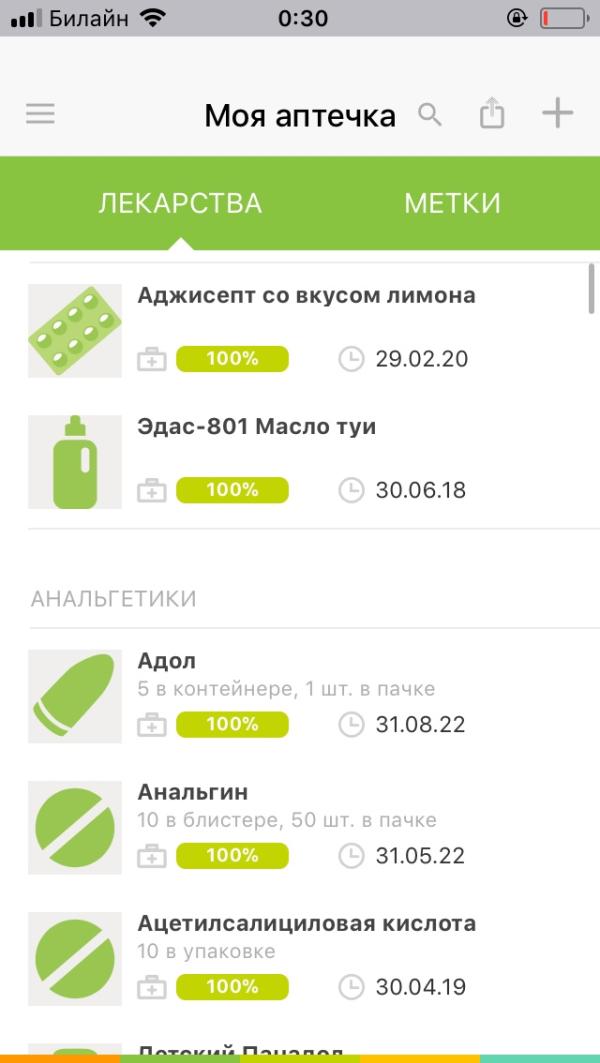The image size is (600, 1063).
Task: Tap the clock icon beside 31.05.22
Action: tap(351, 856)
